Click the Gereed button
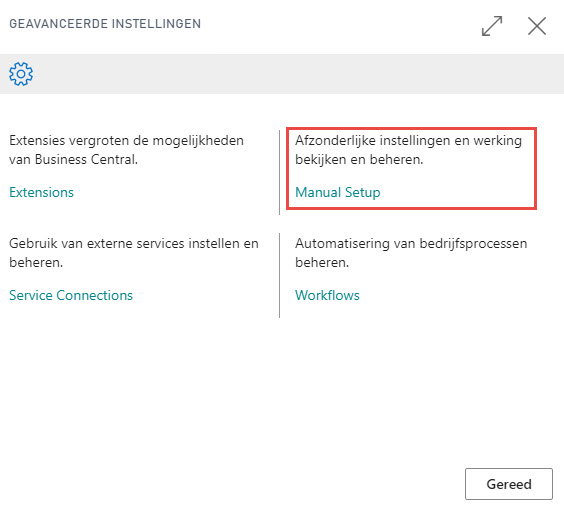Viewport: 564px width, 507px height. [509, 484]
